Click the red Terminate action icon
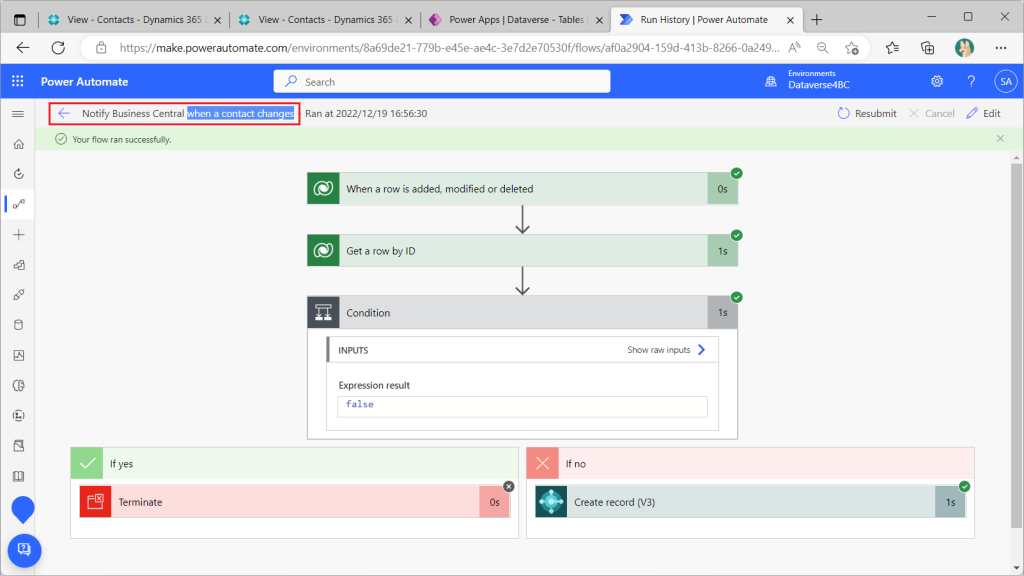Viewport: 1024px width, 576px height. (95, 502)
